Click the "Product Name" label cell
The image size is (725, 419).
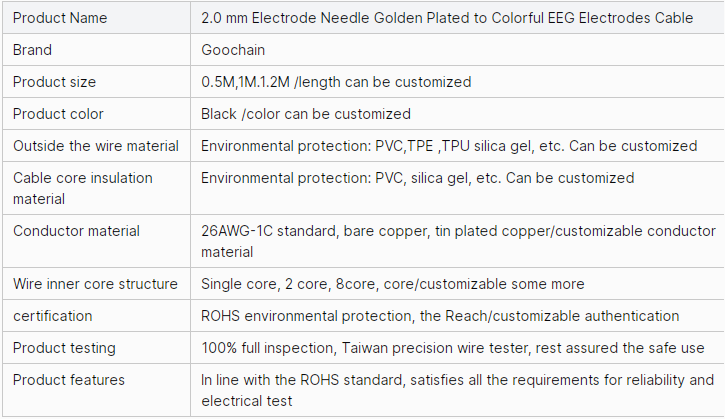pyautogui.click(x=60, y=18)
